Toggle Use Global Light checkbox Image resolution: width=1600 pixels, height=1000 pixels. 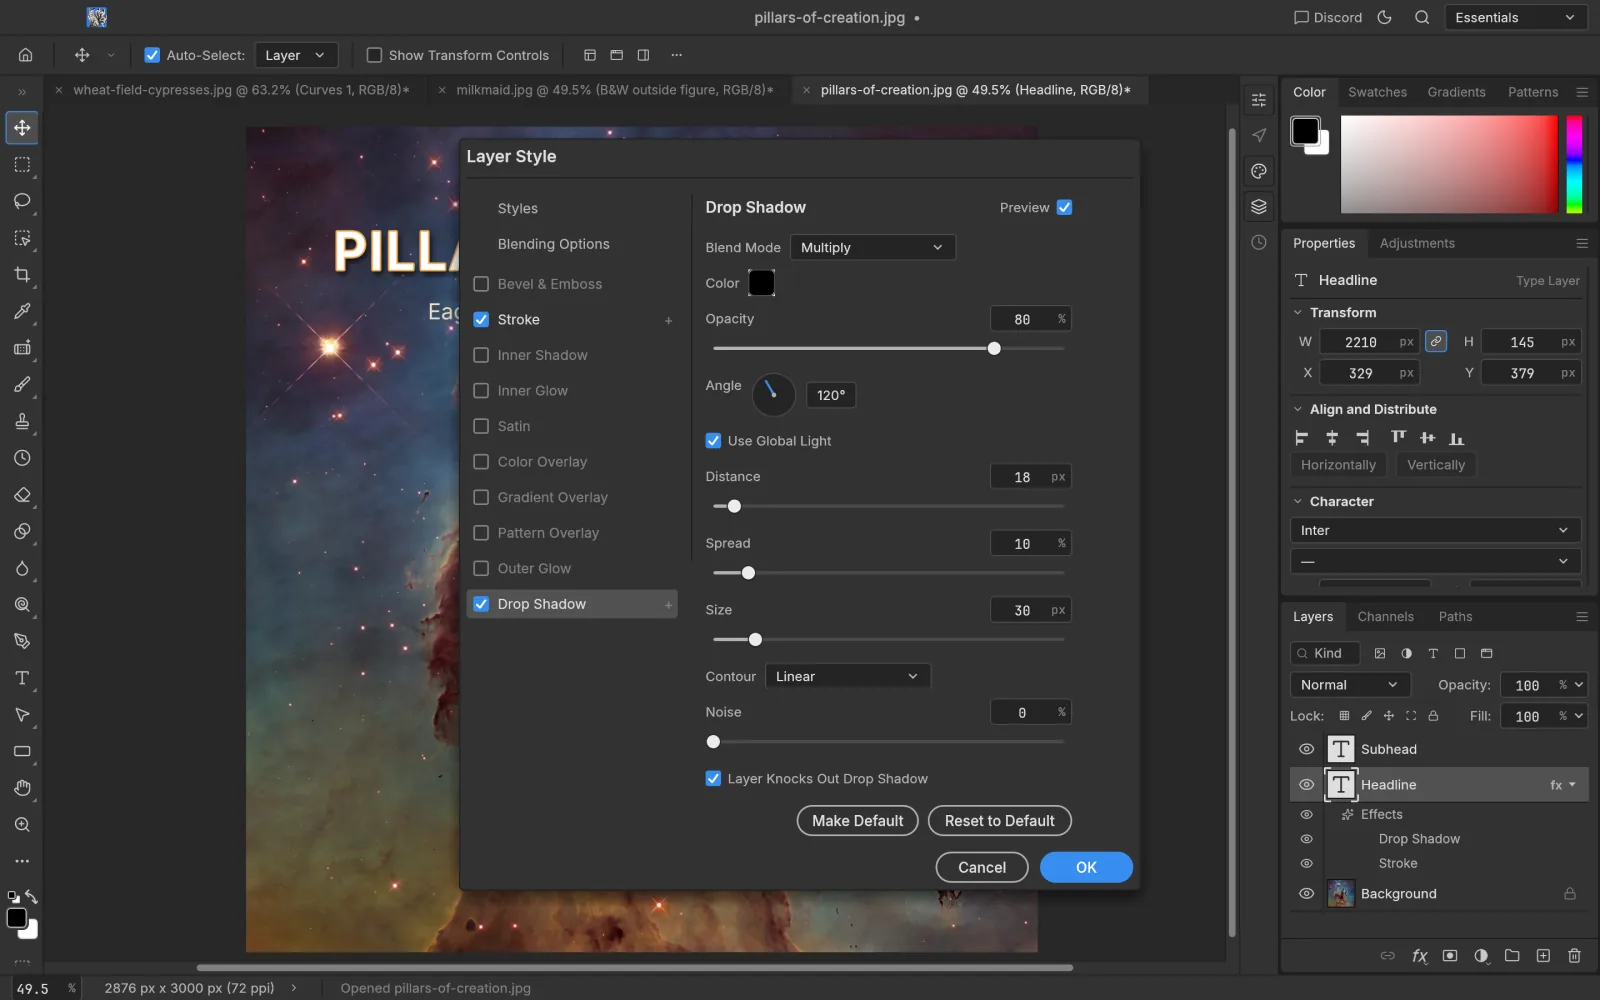pos(713,441)
